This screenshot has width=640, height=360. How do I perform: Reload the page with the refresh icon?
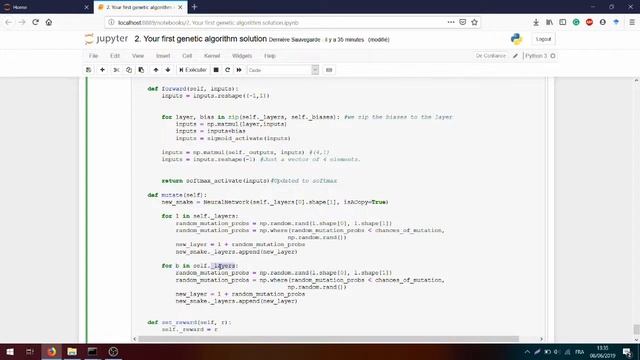(x=36, y=22)
